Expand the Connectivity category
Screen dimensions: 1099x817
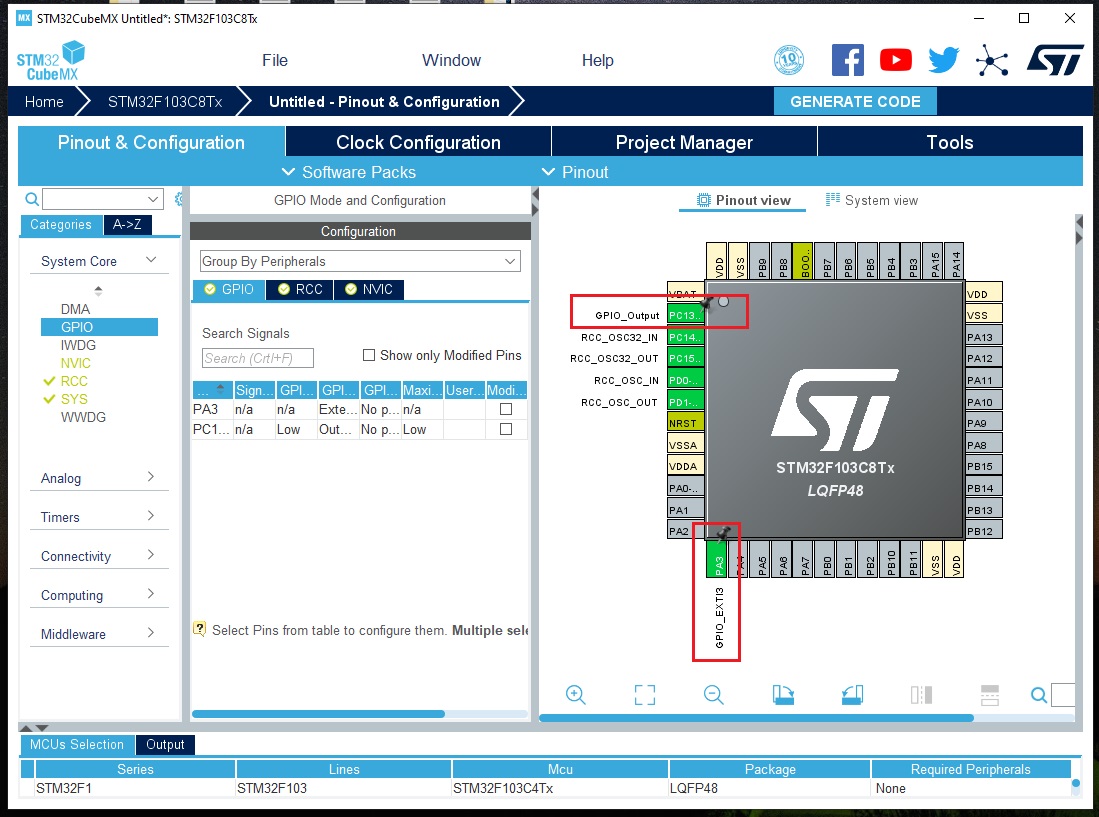[x=98, y=556]
